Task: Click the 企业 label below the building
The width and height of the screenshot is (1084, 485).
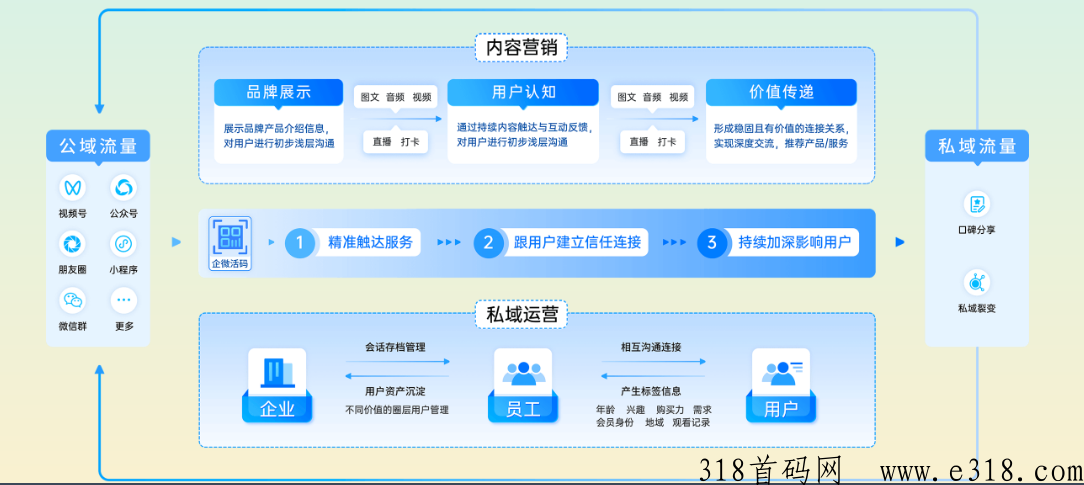Action: (277, 410)
